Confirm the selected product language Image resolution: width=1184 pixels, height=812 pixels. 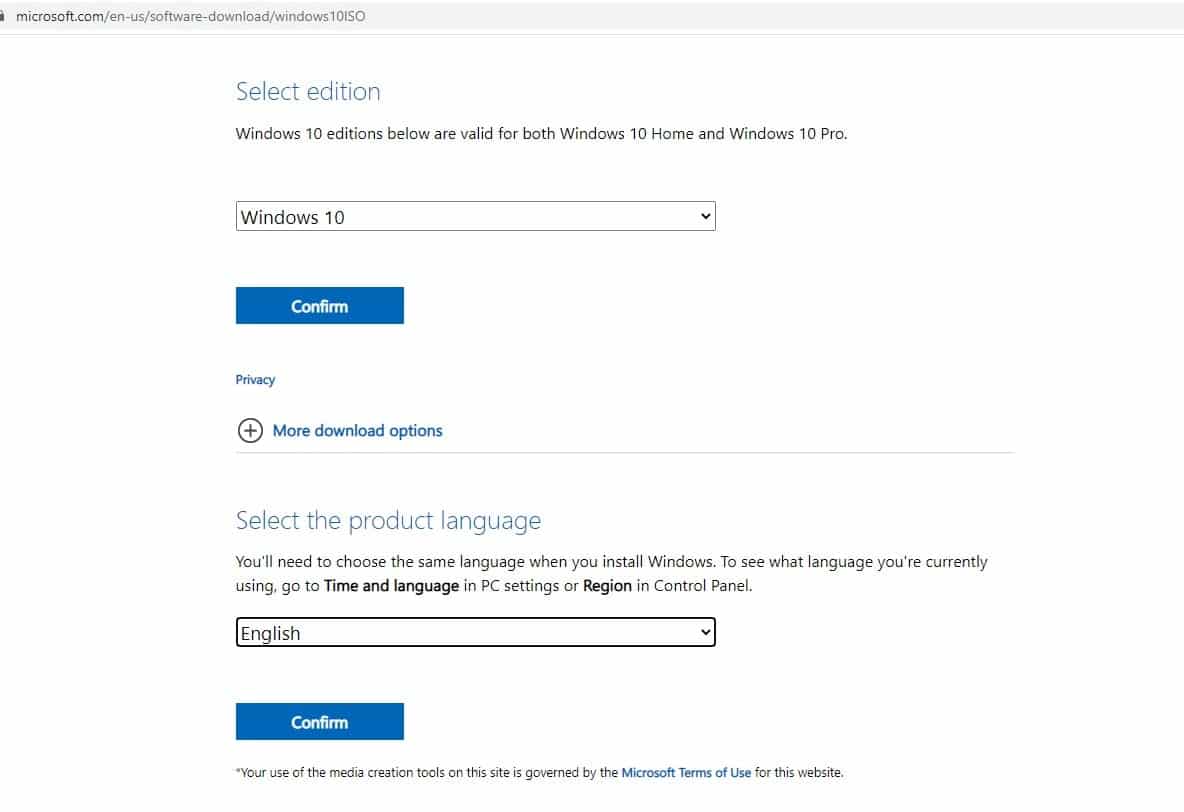coord(319,721)
